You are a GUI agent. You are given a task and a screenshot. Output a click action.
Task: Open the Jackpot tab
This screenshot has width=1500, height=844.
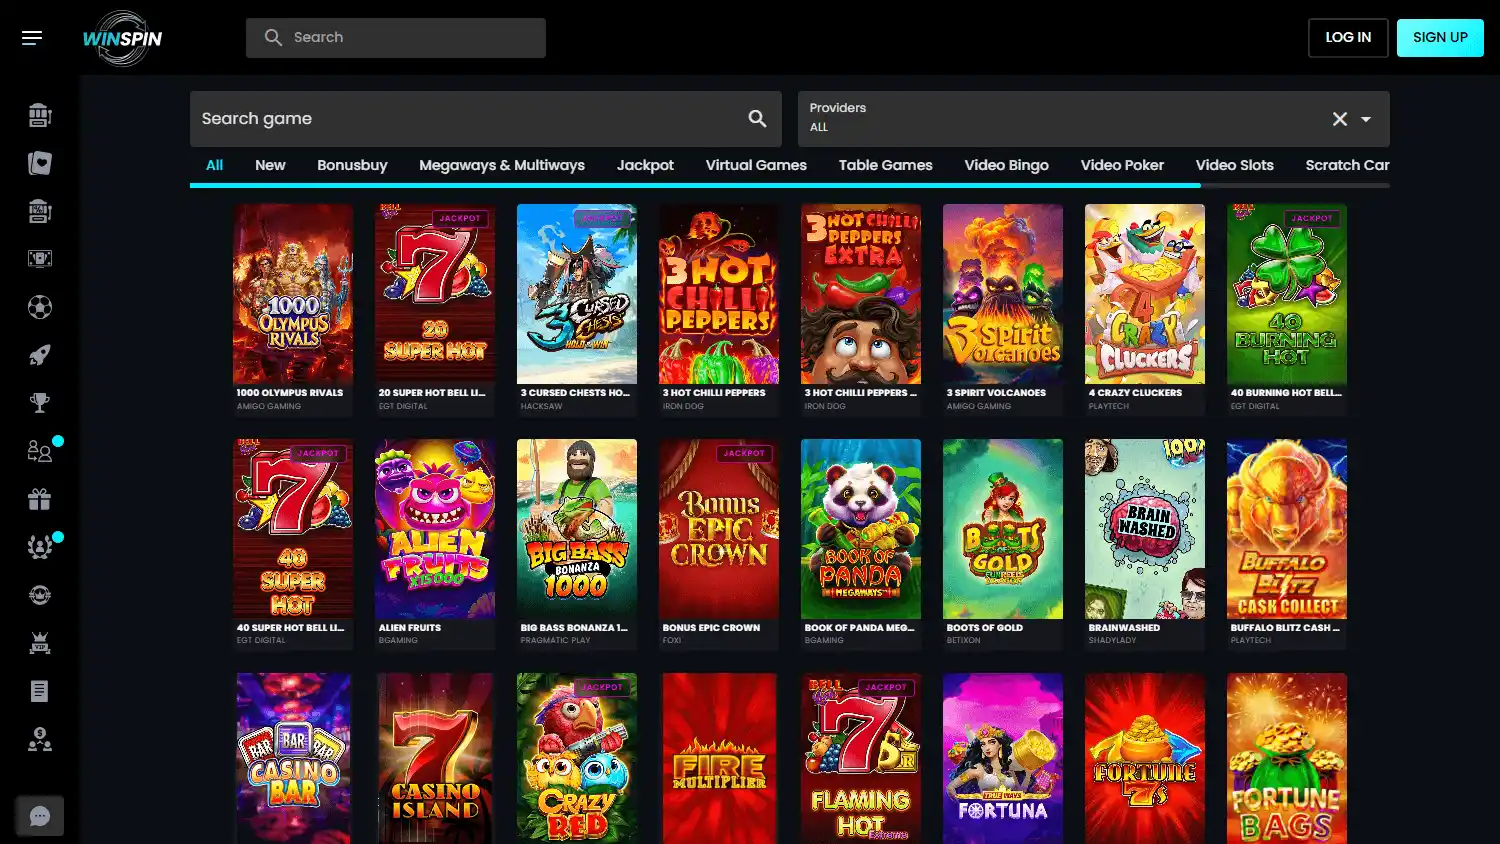pyautogui.click(x=645, y=165)
